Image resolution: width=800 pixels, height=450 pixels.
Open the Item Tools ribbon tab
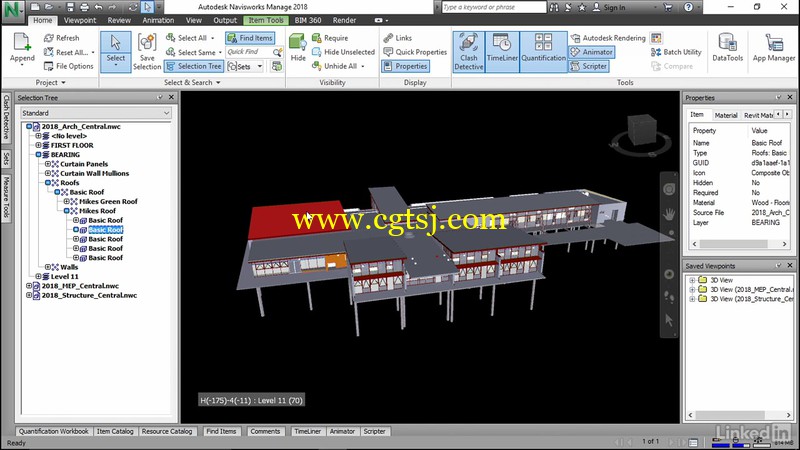[x=266, y=20]
